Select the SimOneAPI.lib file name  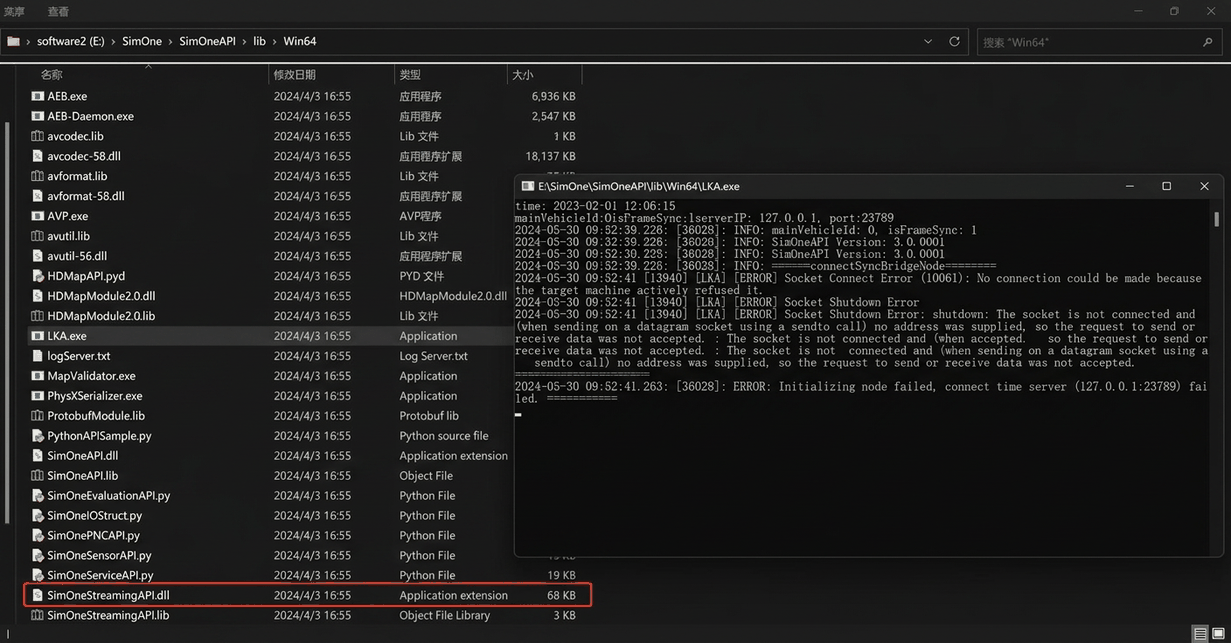[82, 476]
